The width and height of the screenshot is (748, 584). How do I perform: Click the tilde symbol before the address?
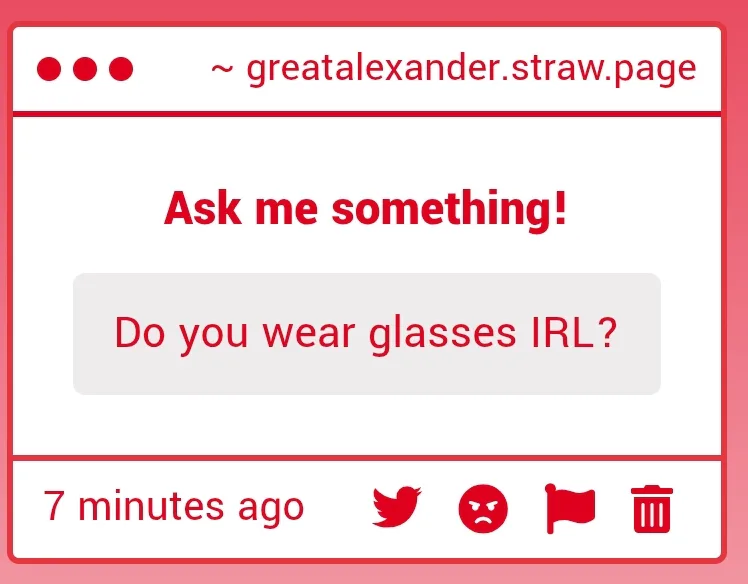pos(222,69)
